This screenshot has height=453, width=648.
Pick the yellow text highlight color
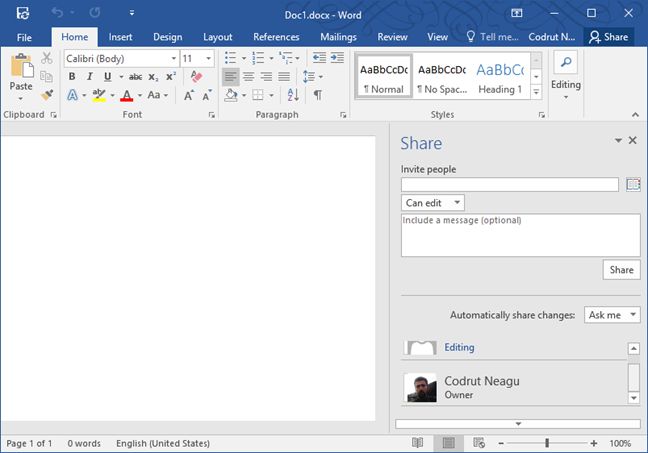click(x=99, y=95)
